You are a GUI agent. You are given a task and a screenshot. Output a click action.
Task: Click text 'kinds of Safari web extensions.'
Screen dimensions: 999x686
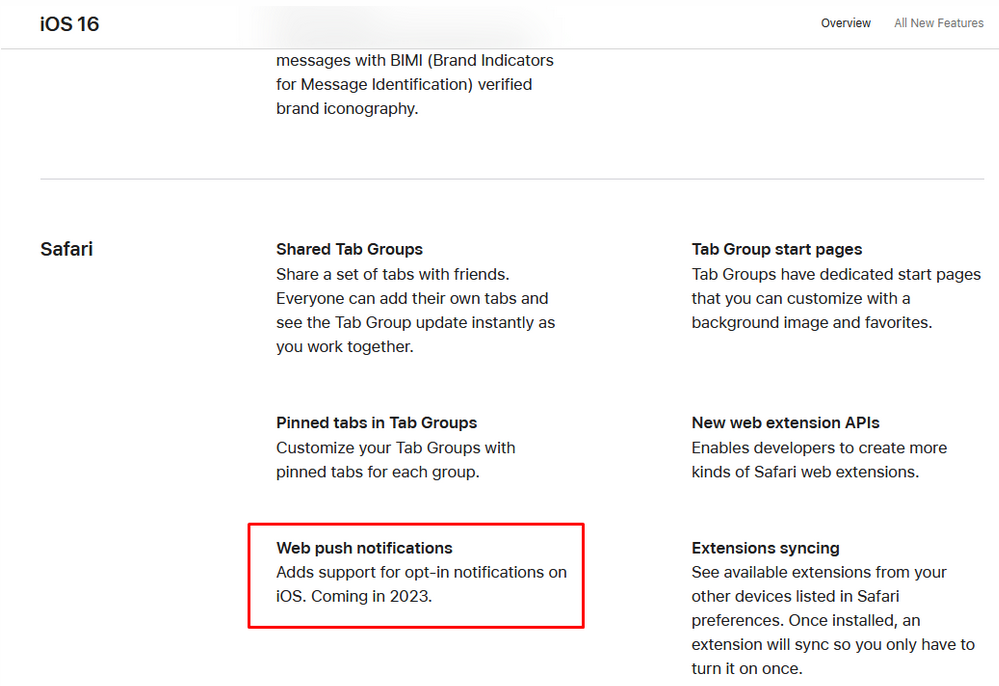coord(805,472)
